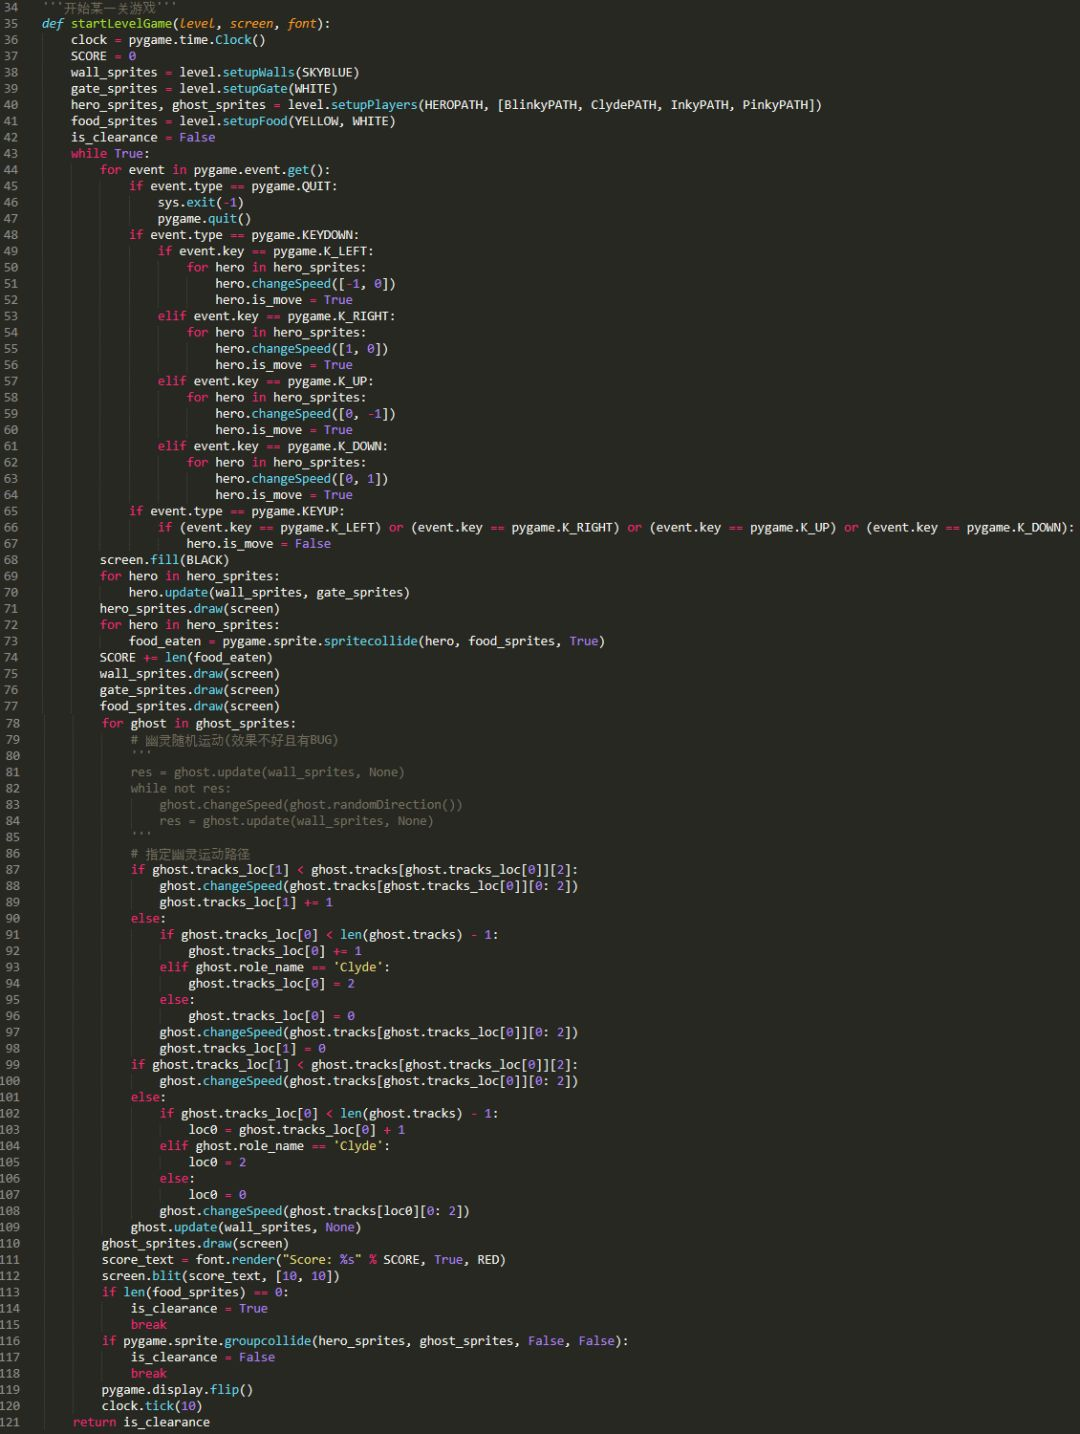
Task: Click the 'pygame.quit()' line
Action: 204,219
